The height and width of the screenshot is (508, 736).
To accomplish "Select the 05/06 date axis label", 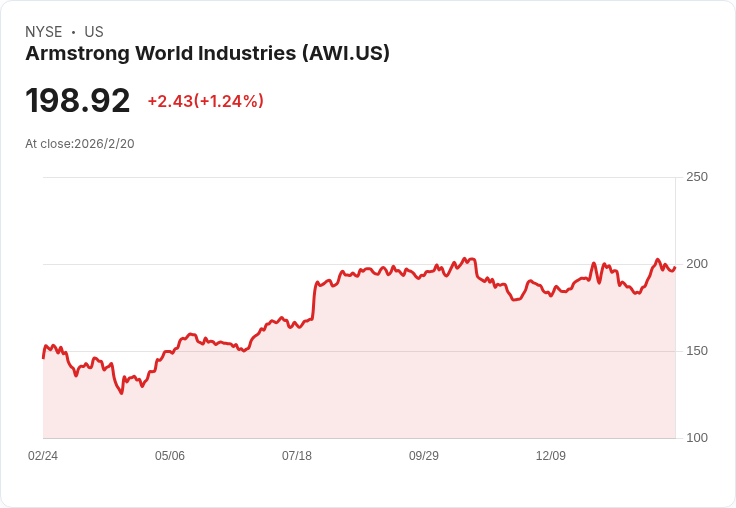I will (x=170, y=456).
